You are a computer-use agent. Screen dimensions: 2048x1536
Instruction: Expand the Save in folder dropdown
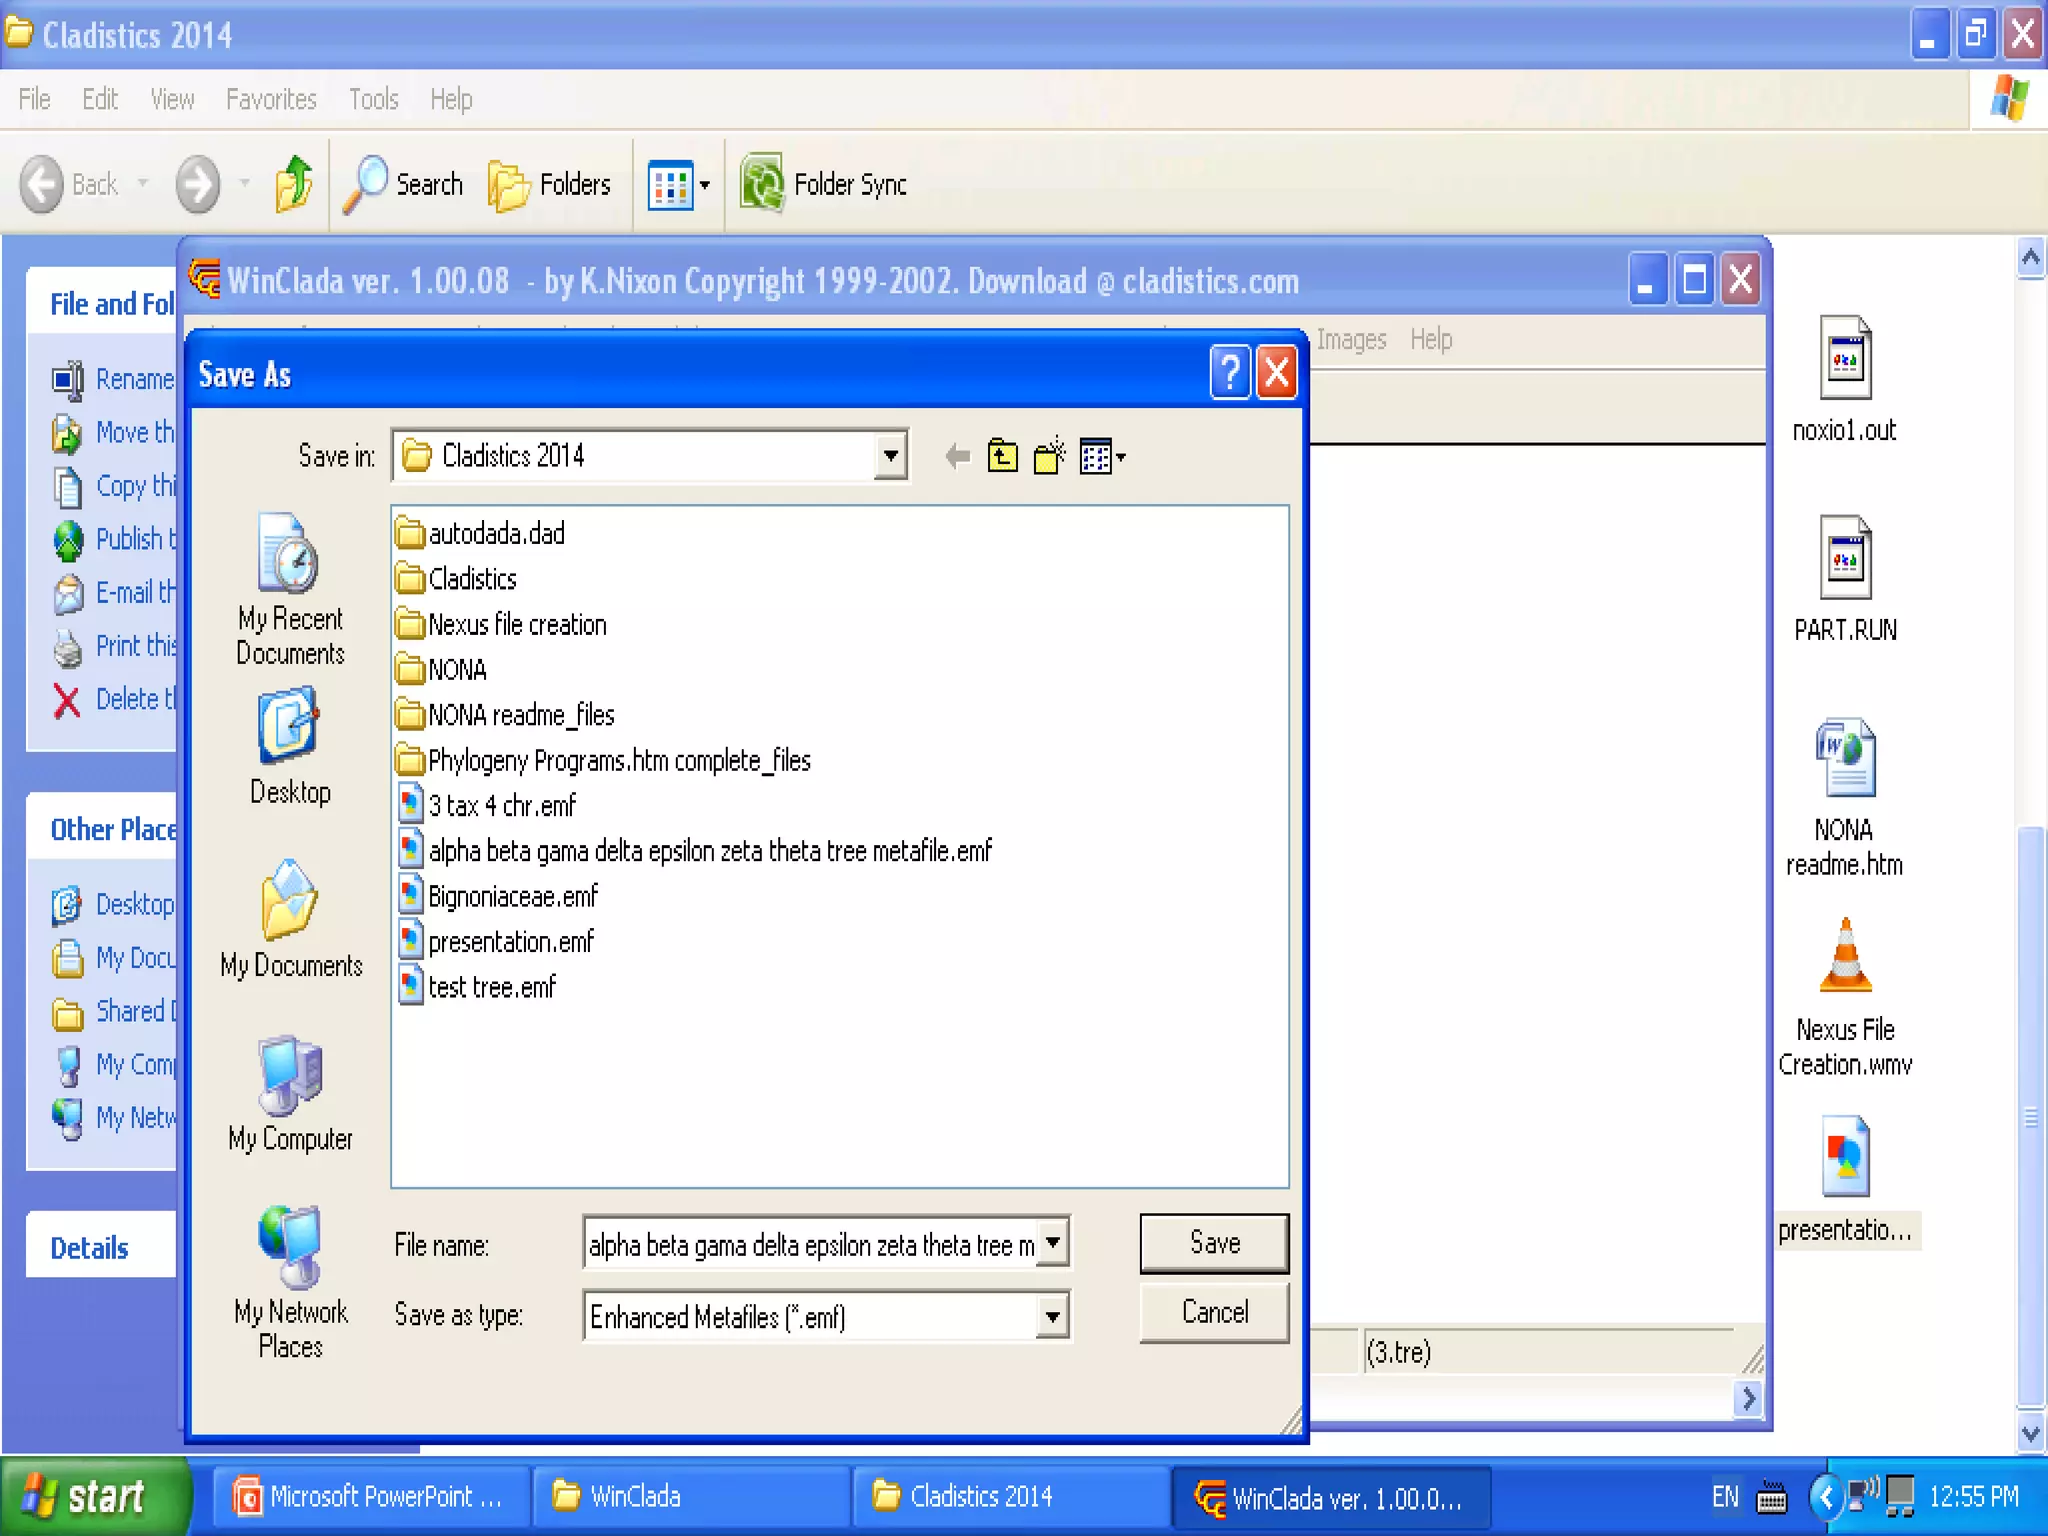coord(890,456)
